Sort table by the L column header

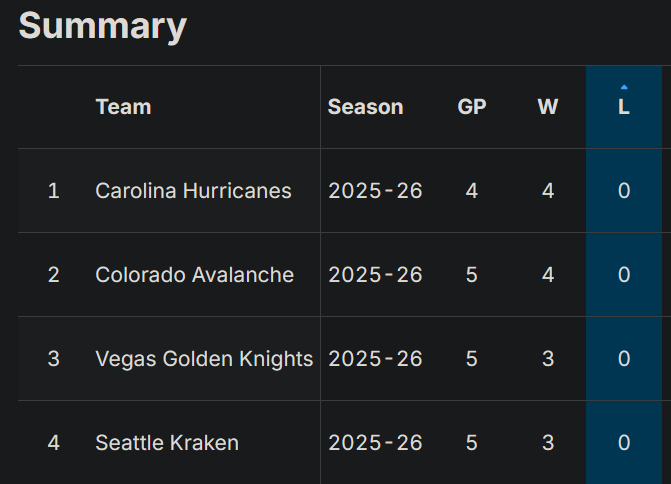coord(624,107)
